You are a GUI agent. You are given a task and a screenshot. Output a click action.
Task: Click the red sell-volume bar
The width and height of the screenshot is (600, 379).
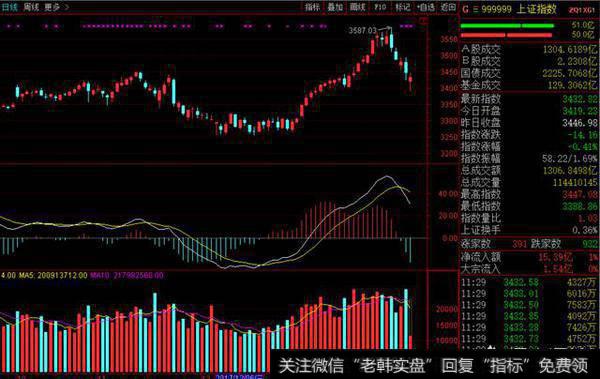point(506,35)
